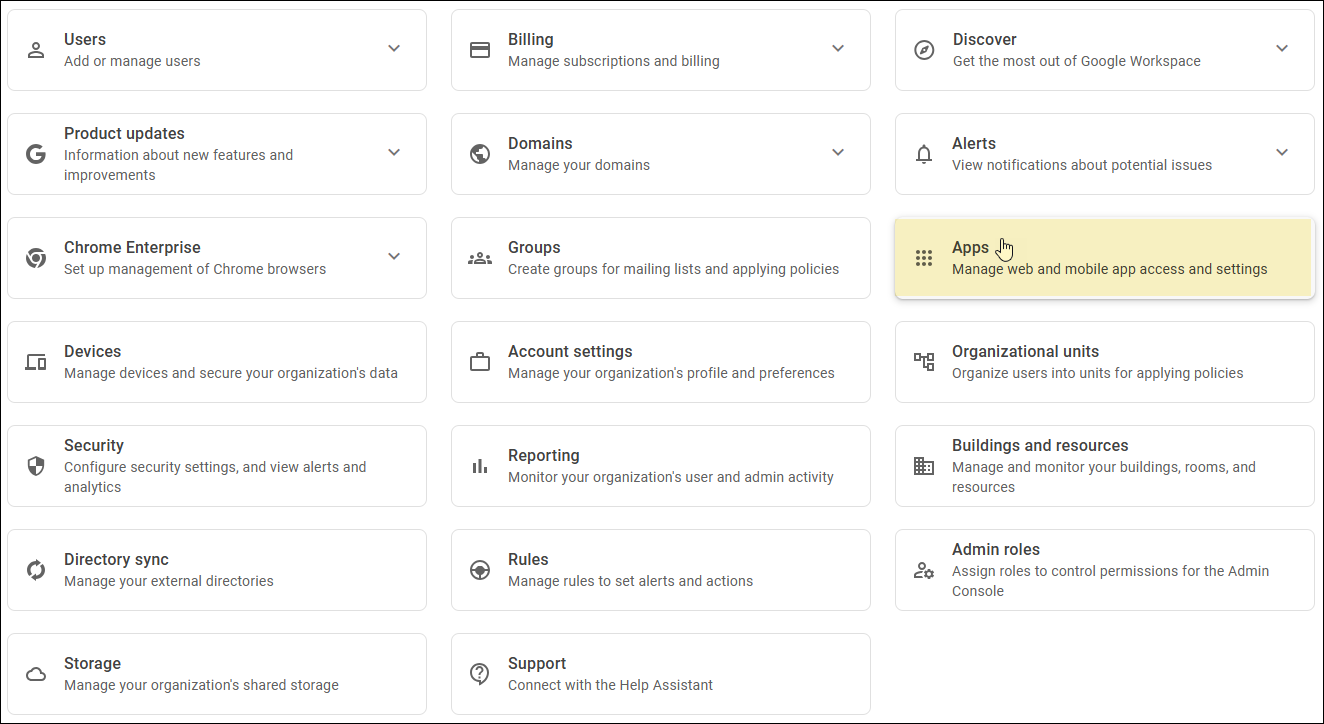1324x724 pixels.
Task: Click 'Set up management of Chrome browsers'
Action: (x=195, y=269)
